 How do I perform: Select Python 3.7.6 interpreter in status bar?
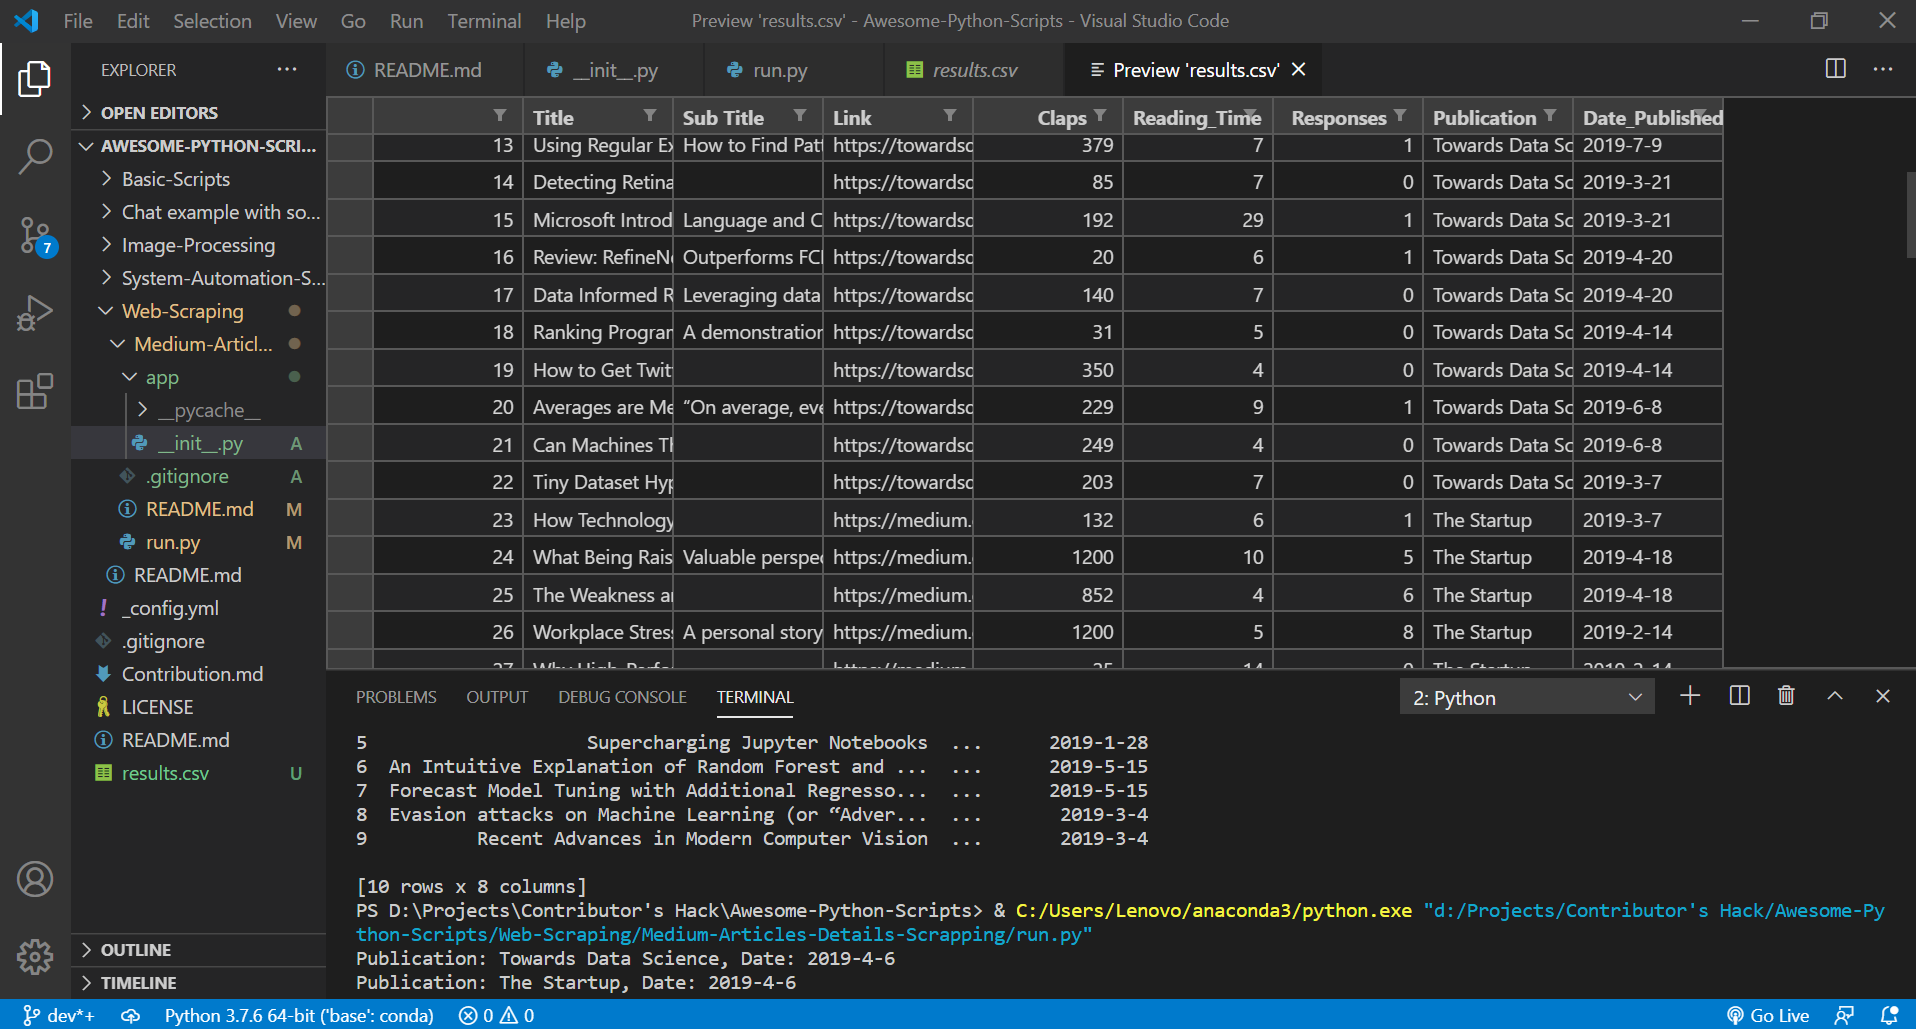(299, 1015)
